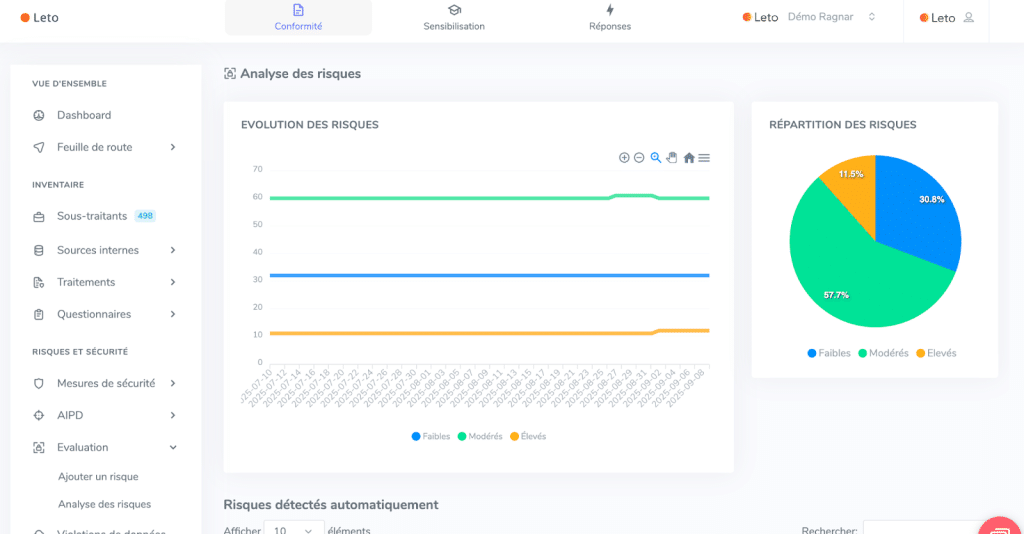Toggle Elevés slice in pie chart legend
The width and height of the screenshot is (1024, 534).
(935, 353)
